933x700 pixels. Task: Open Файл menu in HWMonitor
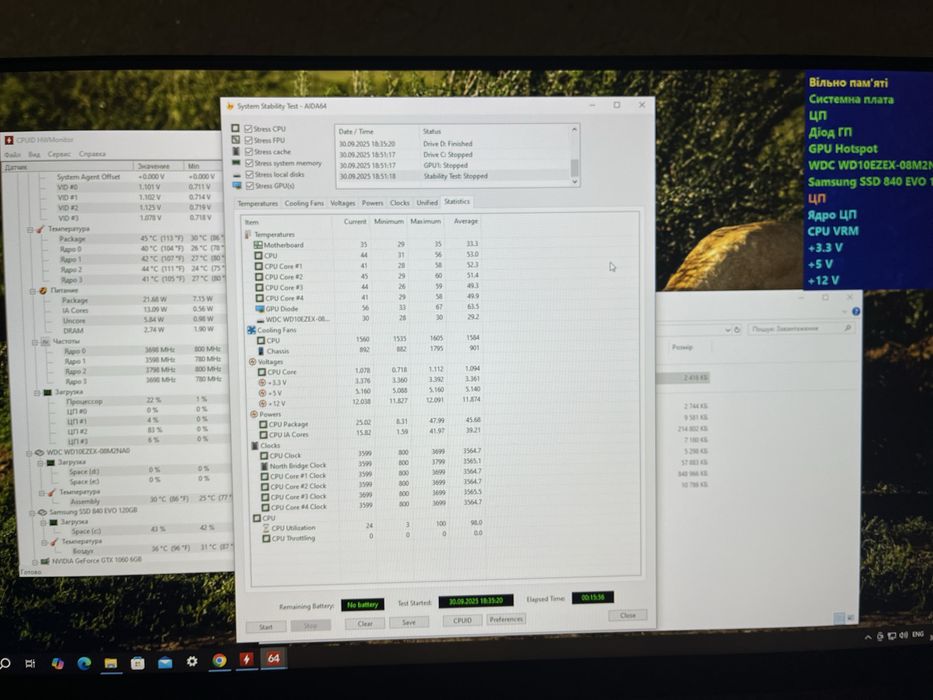(12, 155)
